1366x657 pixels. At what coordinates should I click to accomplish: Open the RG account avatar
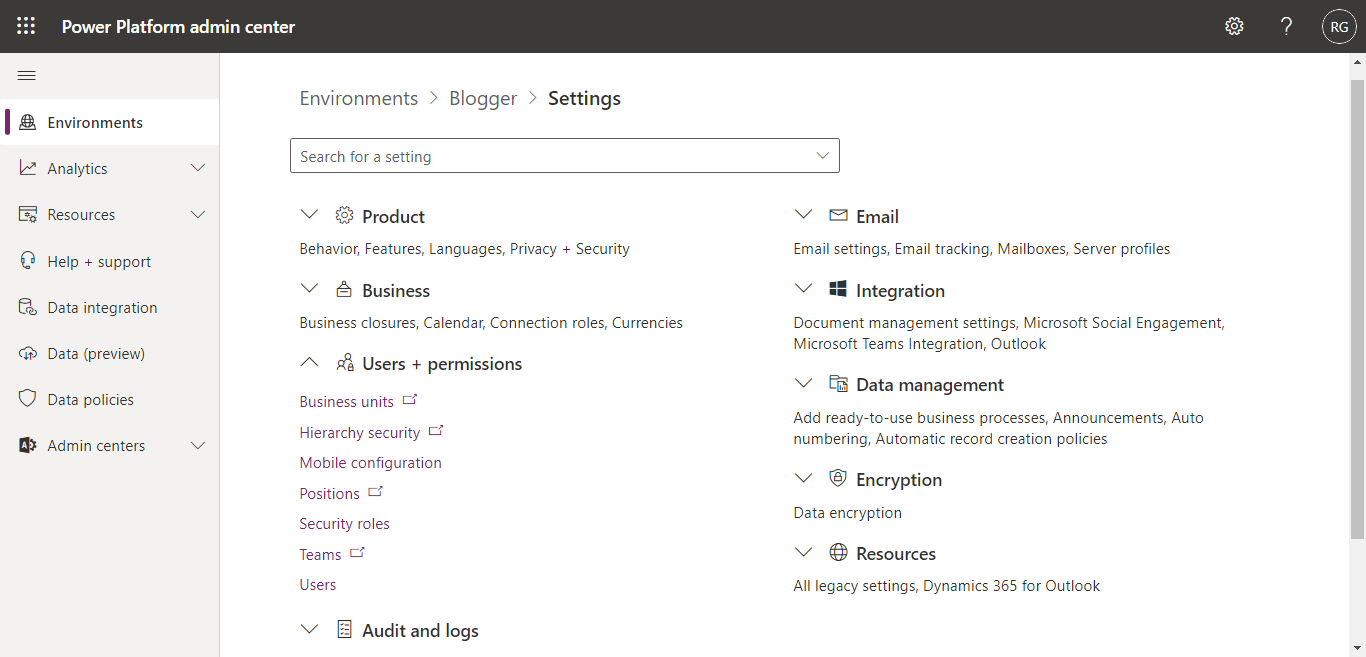coord(1339,27)
